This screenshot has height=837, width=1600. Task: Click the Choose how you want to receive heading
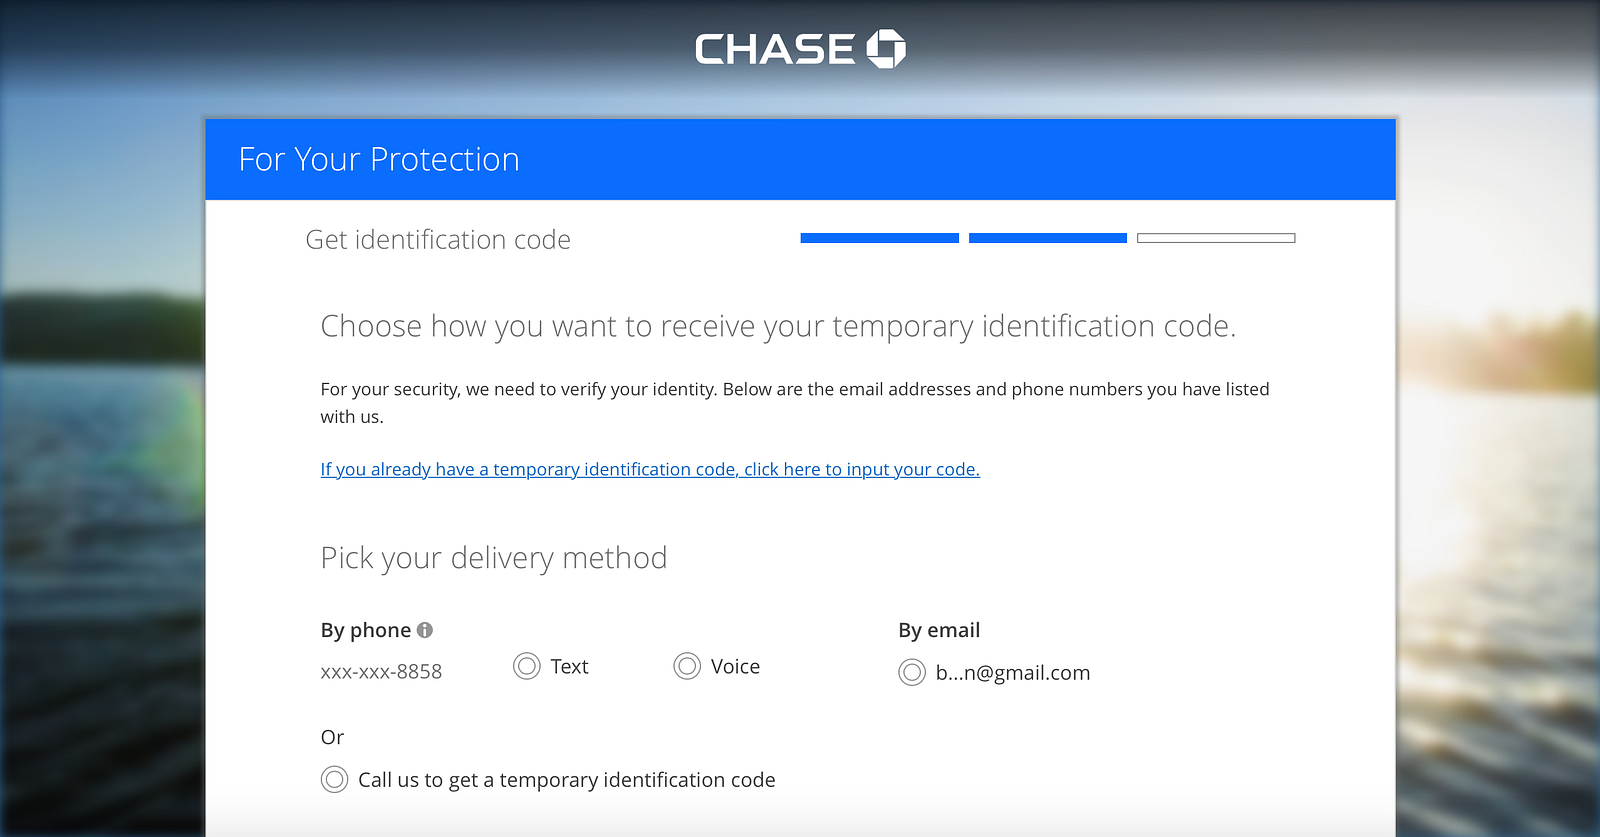click(x=778, y=327)
